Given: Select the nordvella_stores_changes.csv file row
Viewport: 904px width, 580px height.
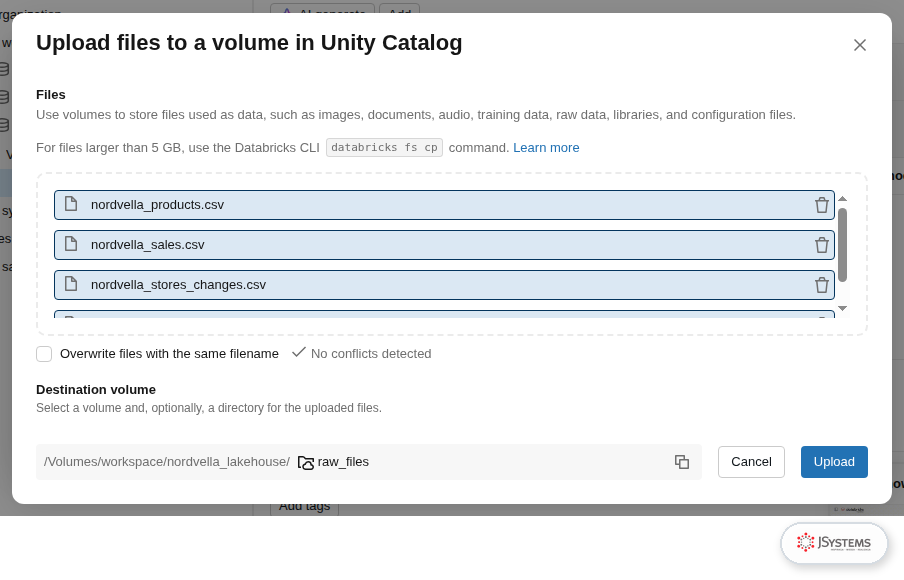Looking at the screenshot, I should tap(445, 285).
